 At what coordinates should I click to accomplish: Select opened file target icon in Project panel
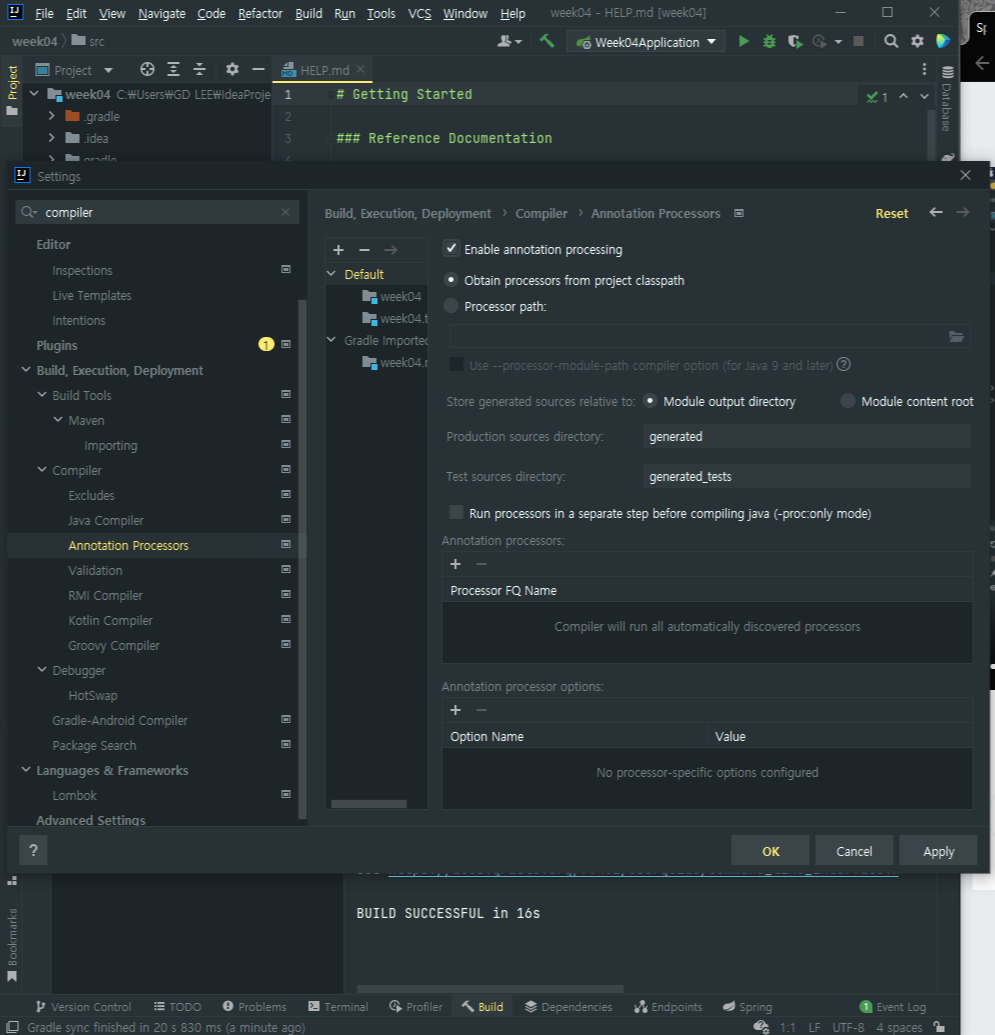[x=147, y=69]
